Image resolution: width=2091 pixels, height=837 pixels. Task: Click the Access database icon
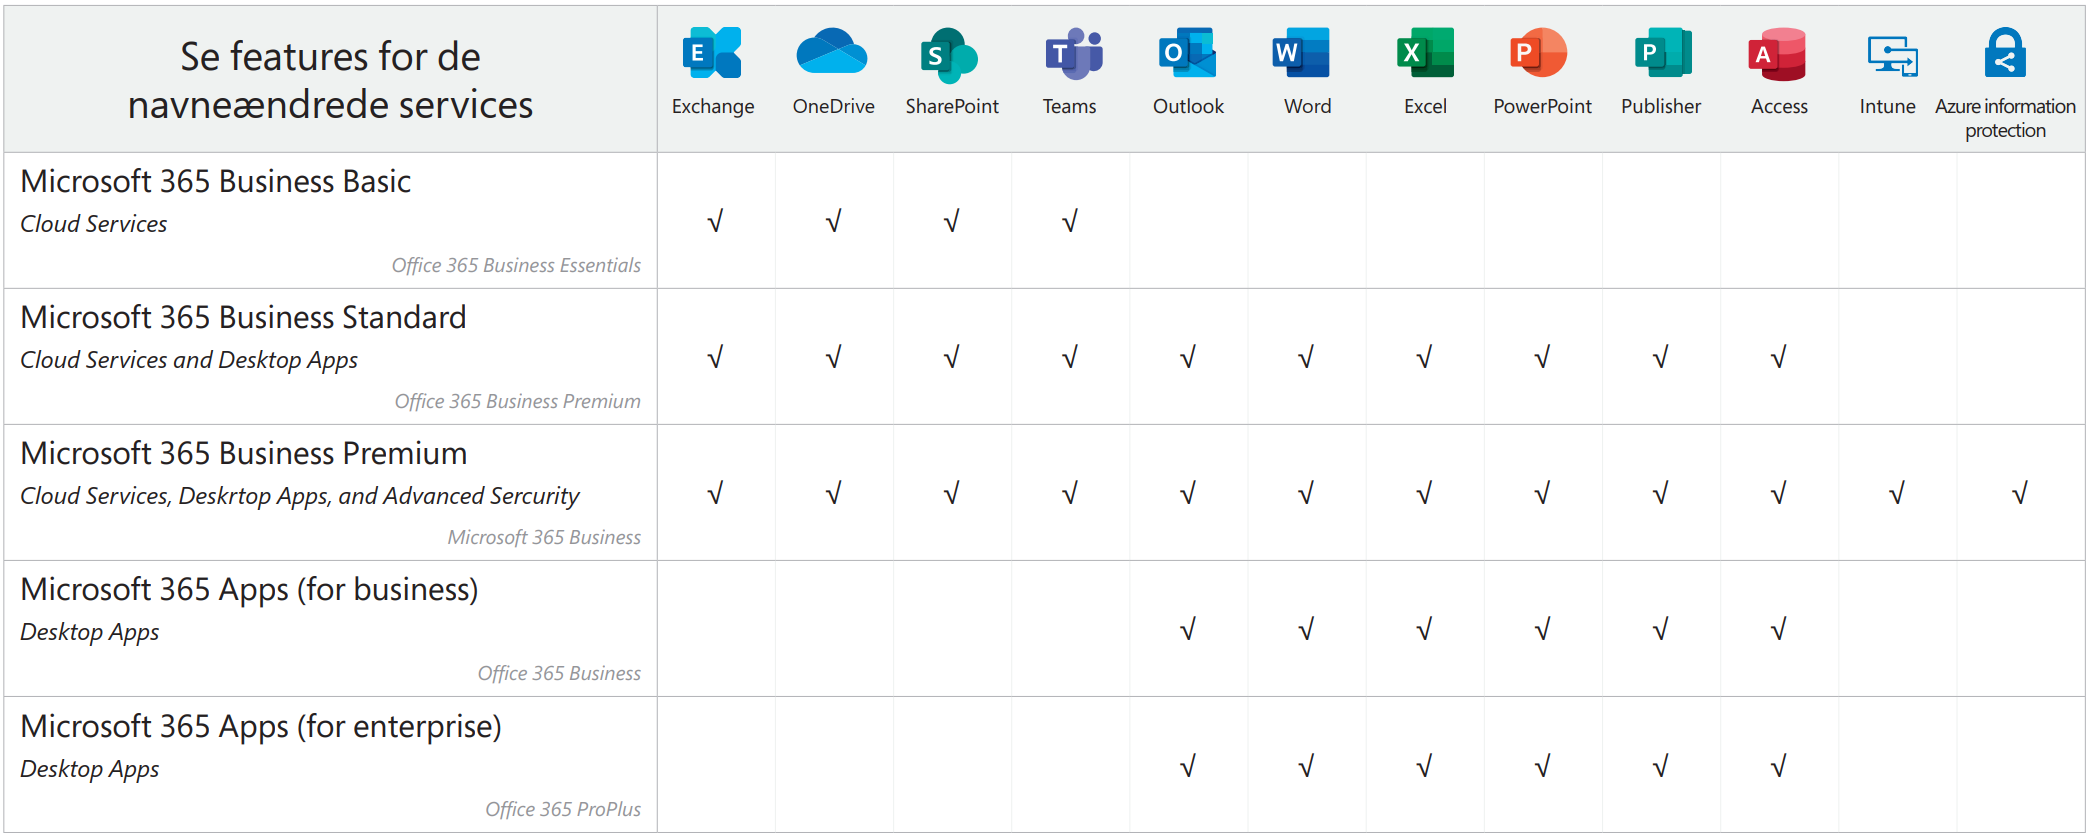click(x=1777, y=53)
